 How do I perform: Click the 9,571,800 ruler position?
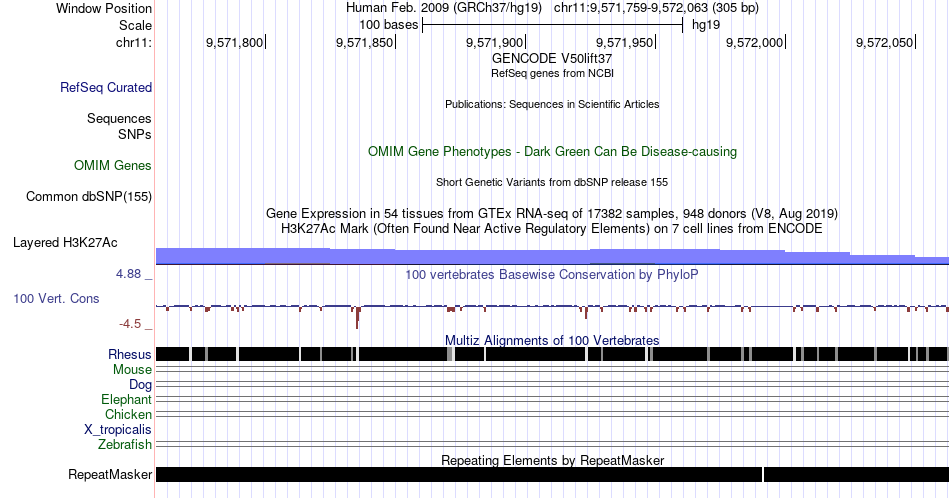coord(235,42)
